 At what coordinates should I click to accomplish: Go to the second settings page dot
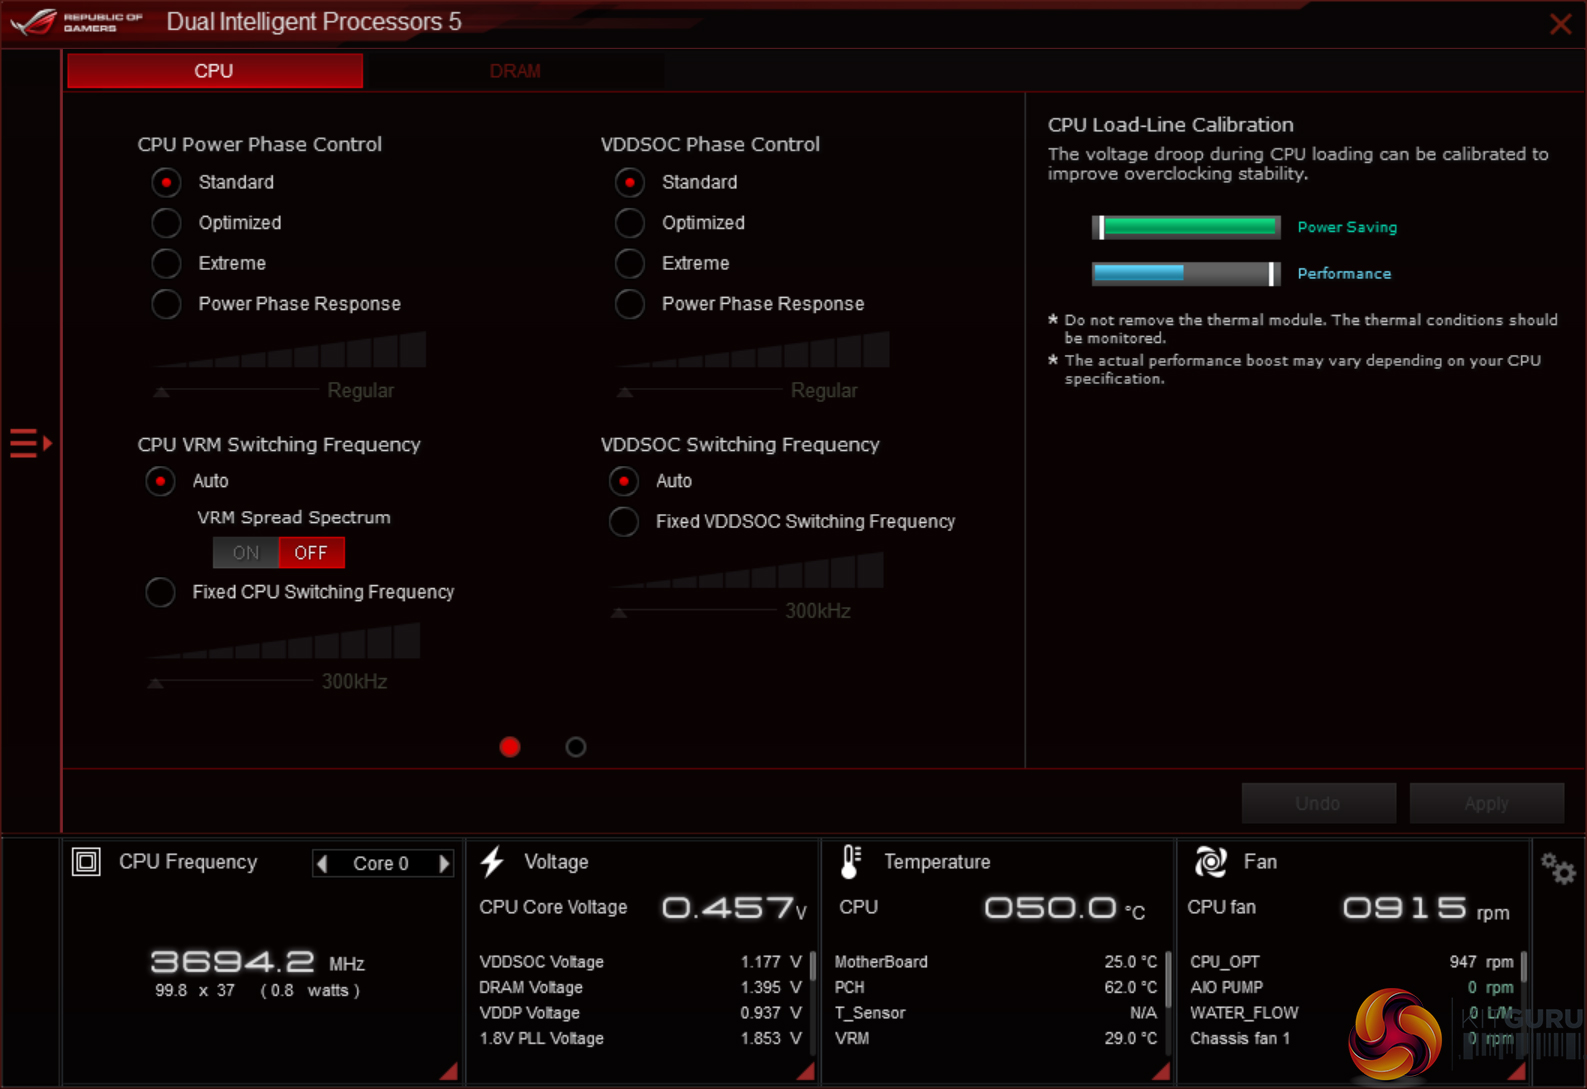pos(576,747)
